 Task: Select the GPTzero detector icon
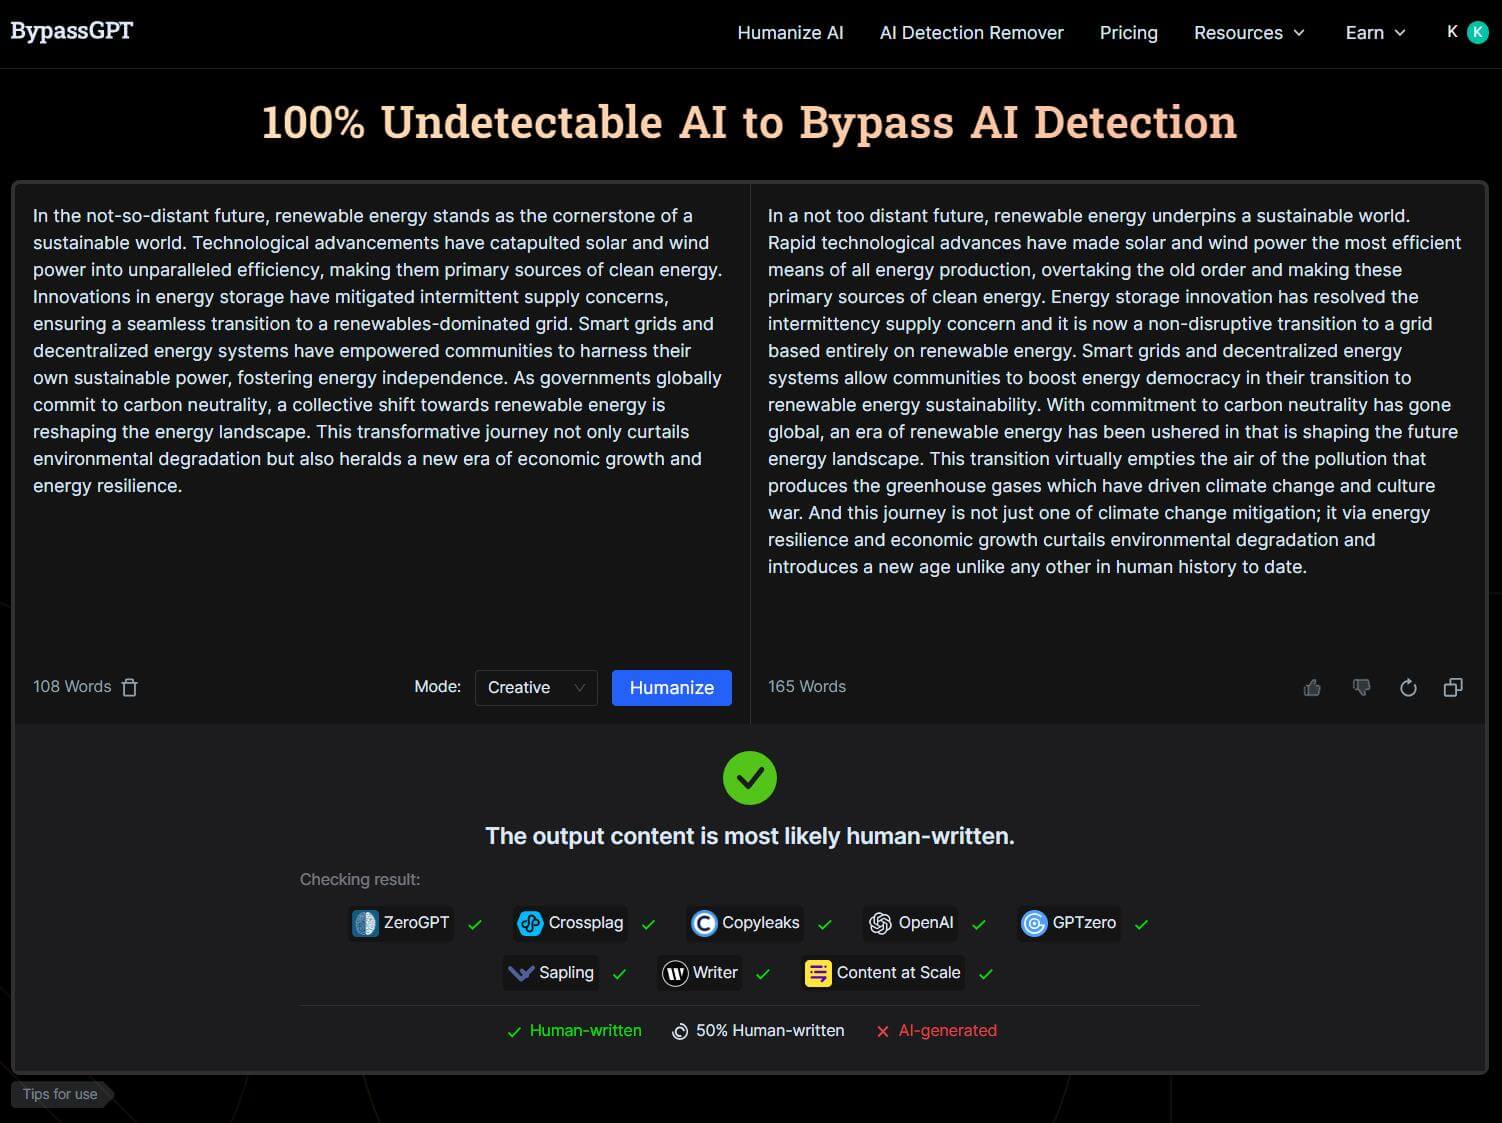click(1035, 923)
